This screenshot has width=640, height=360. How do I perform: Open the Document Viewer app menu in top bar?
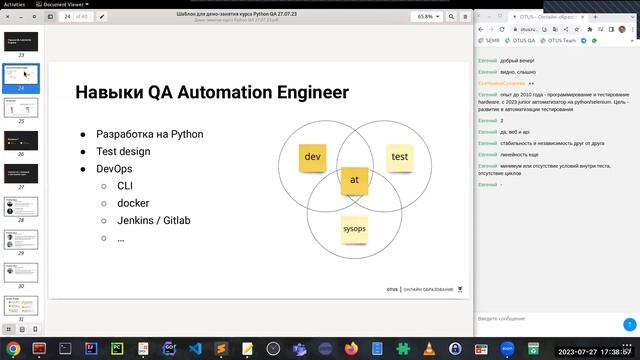[x=62, y=4]
